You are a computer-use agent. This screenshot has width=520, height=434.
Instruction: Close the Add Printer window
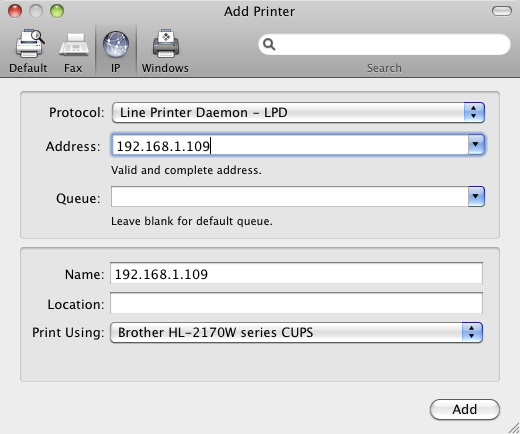pos(15,11)
